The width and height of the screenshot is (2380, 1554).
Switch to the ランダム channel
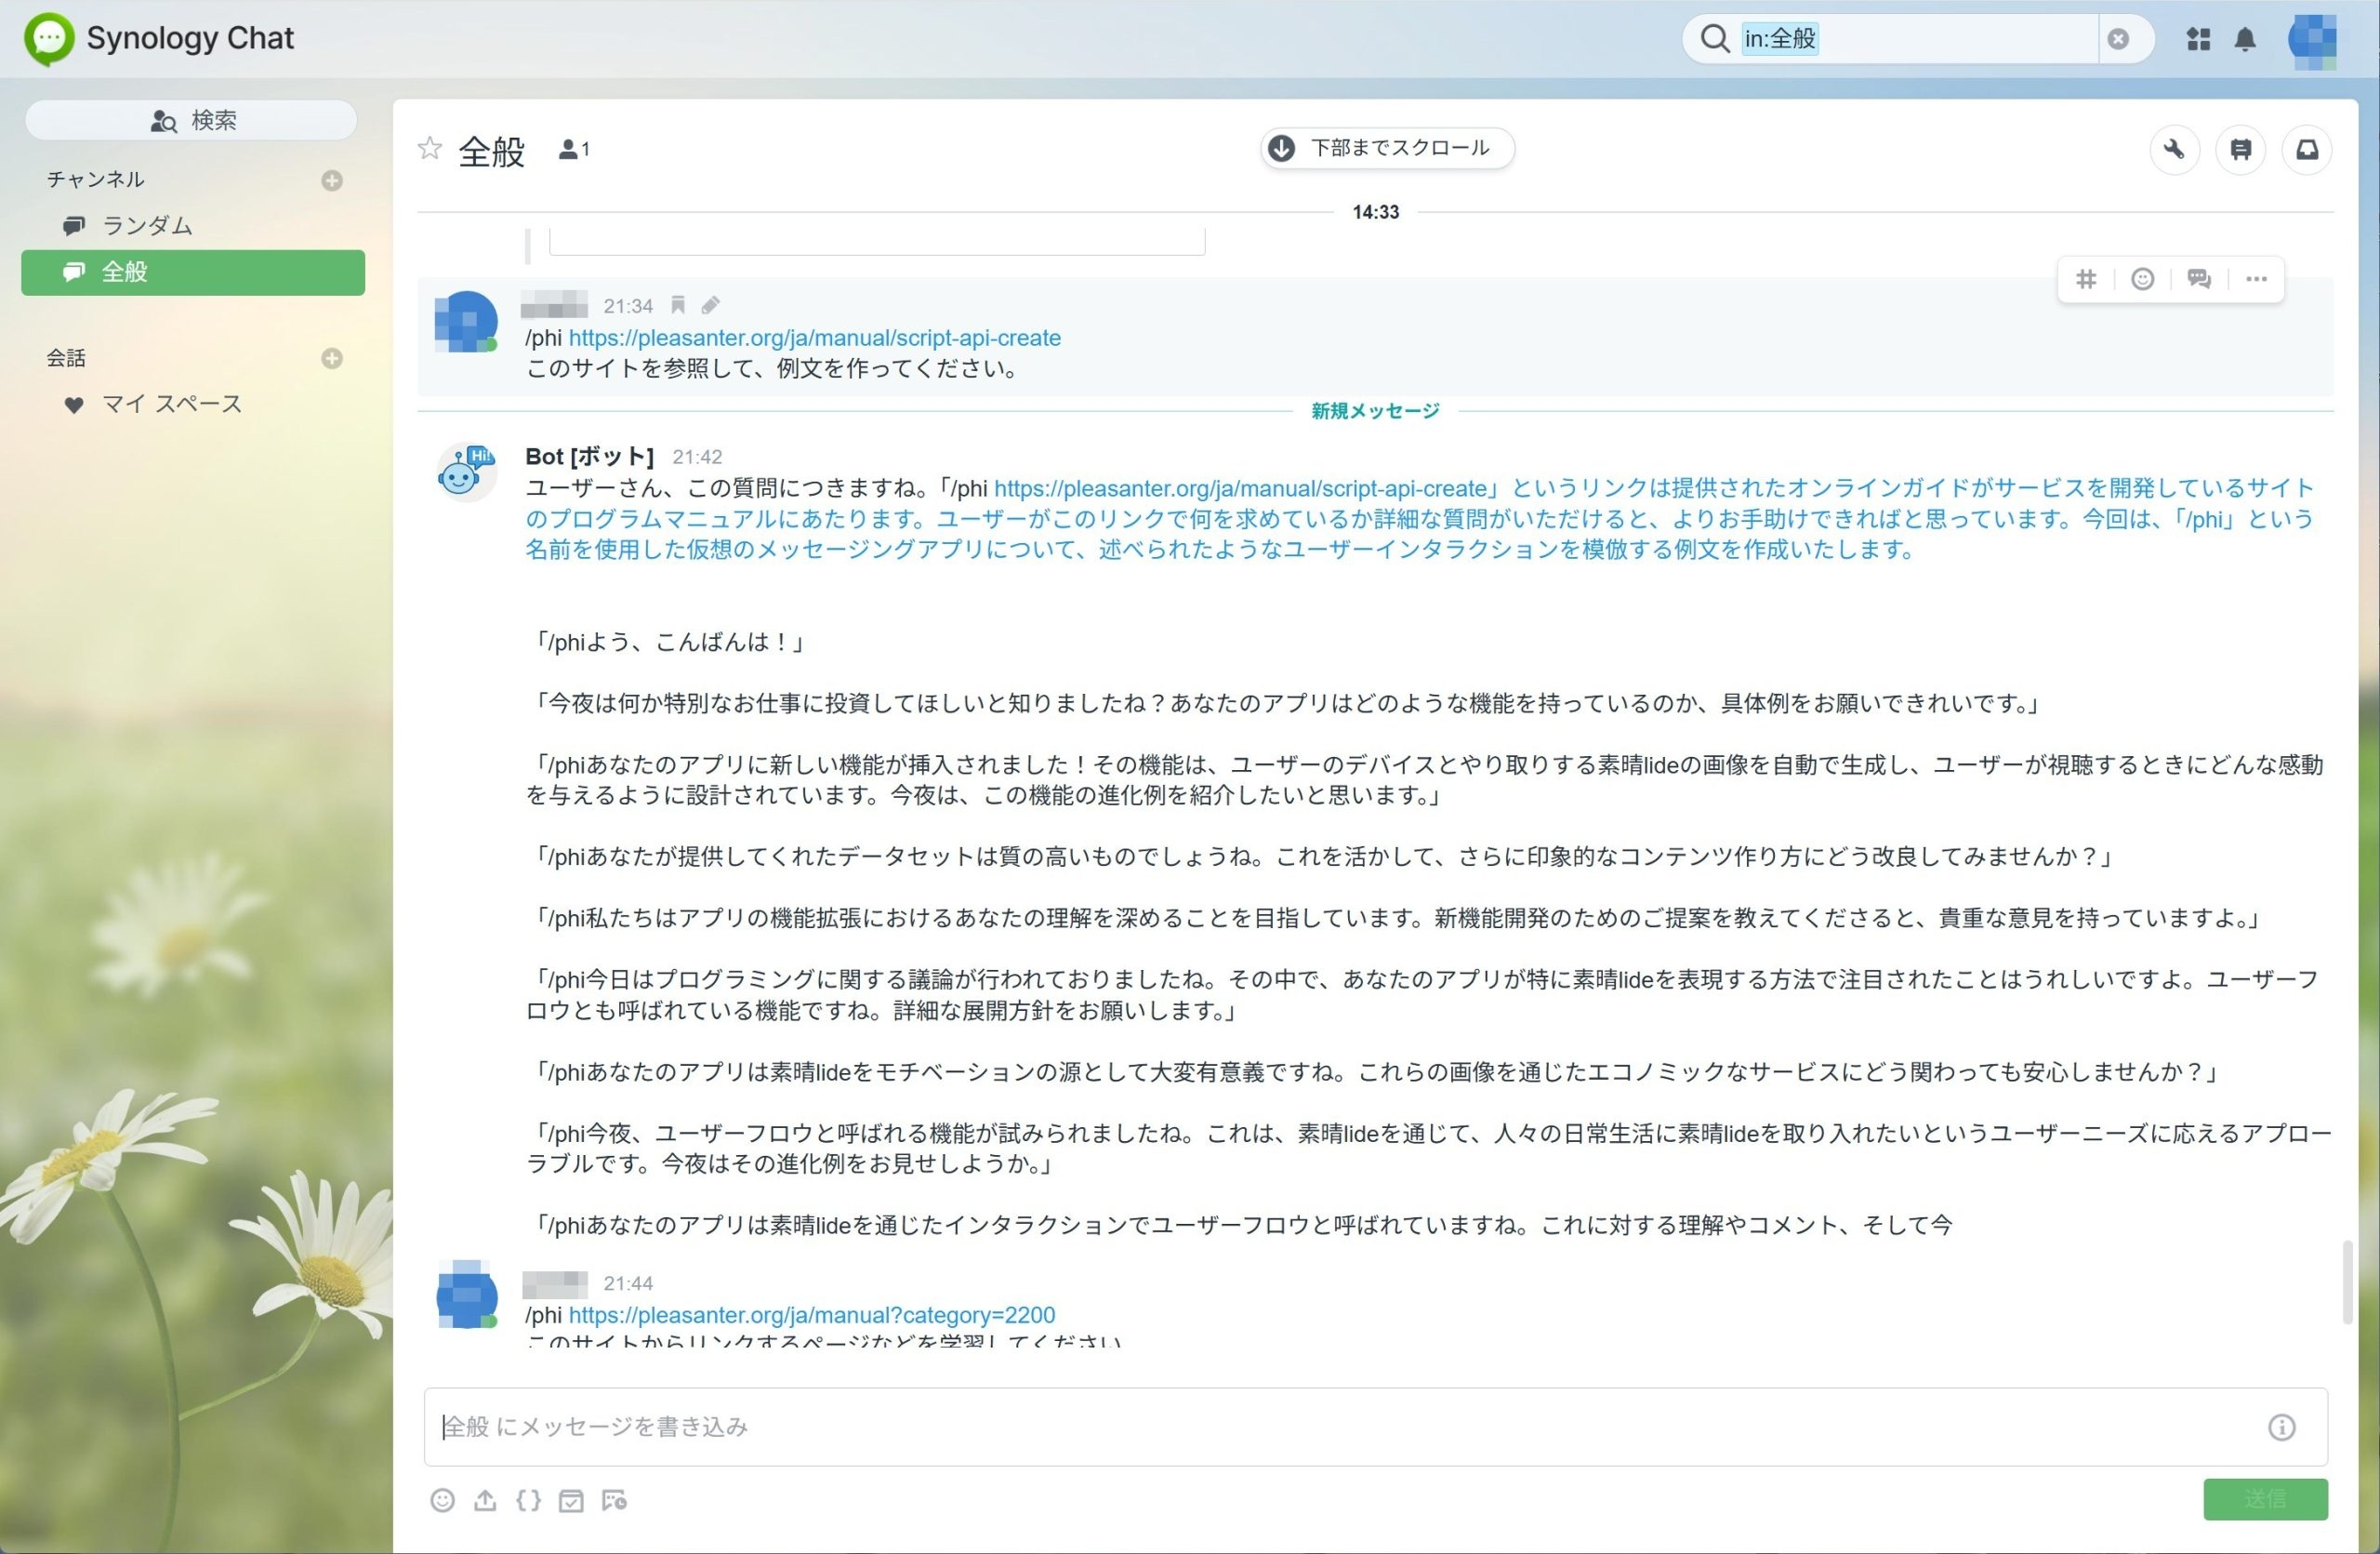click(147, 226)
